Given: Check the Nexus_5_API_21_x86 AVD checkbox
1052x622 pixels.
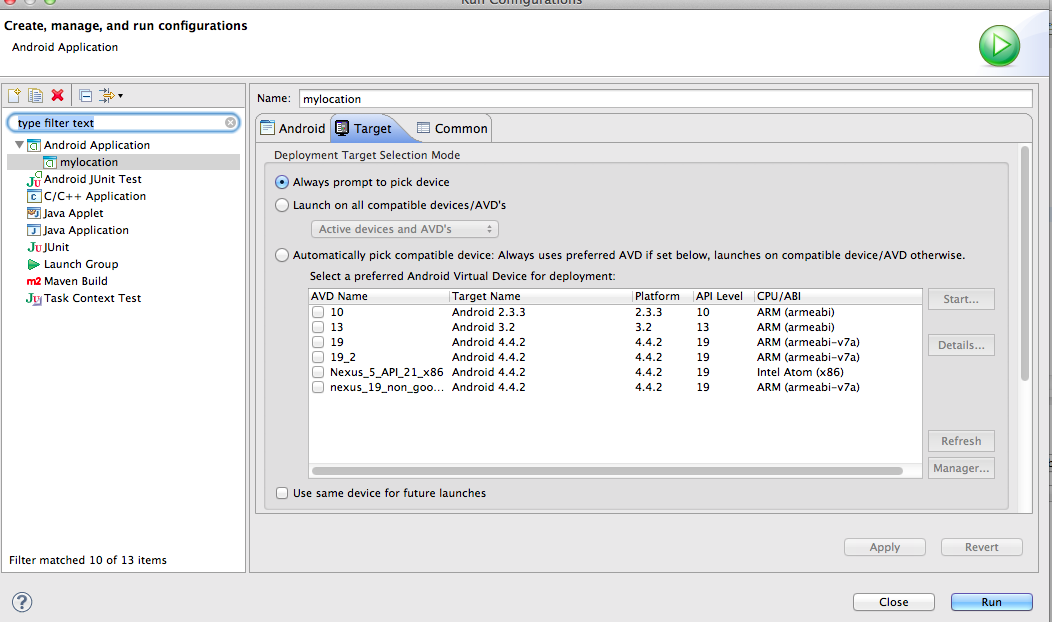Looking at the screenshot, I should 318,372.
